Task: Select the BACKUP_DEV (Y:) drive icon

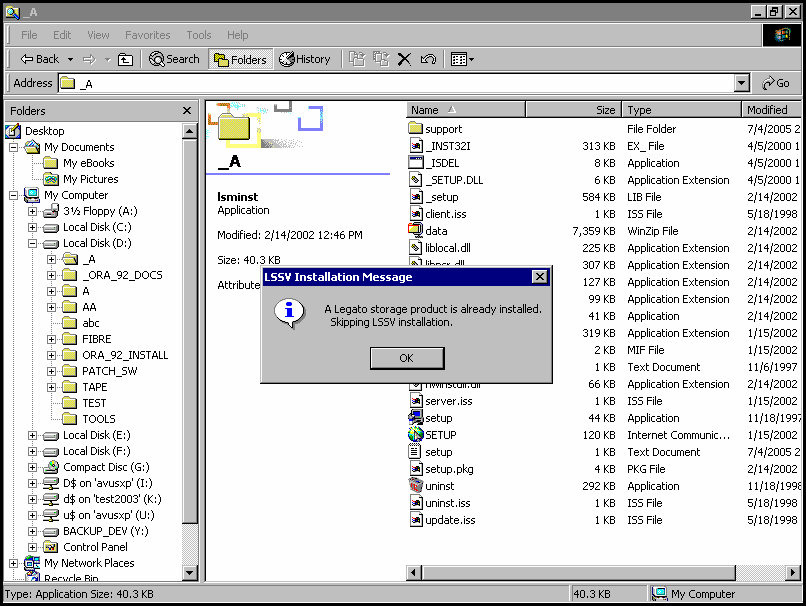Action: point(51,531)
